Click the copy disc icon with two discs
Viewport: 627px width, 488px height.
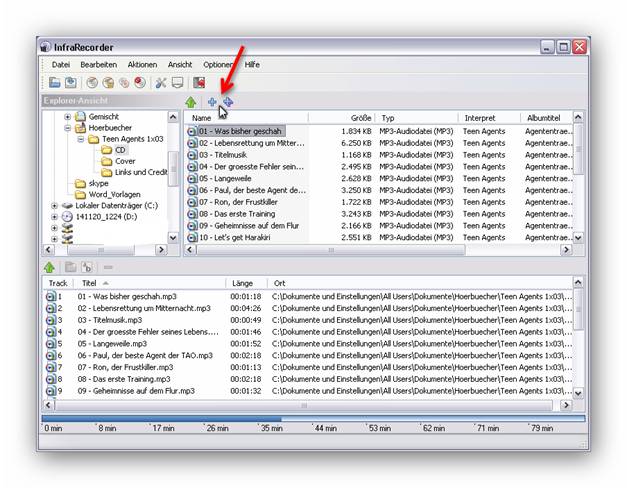(124, 83)
